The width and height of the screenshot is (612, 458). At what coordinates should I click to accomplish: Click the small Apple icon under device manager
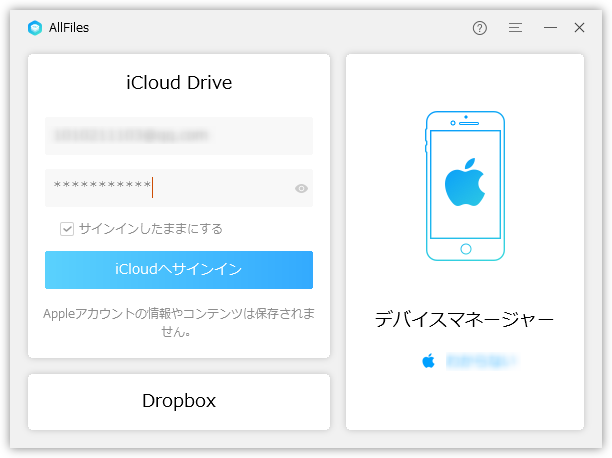[429, 361]
